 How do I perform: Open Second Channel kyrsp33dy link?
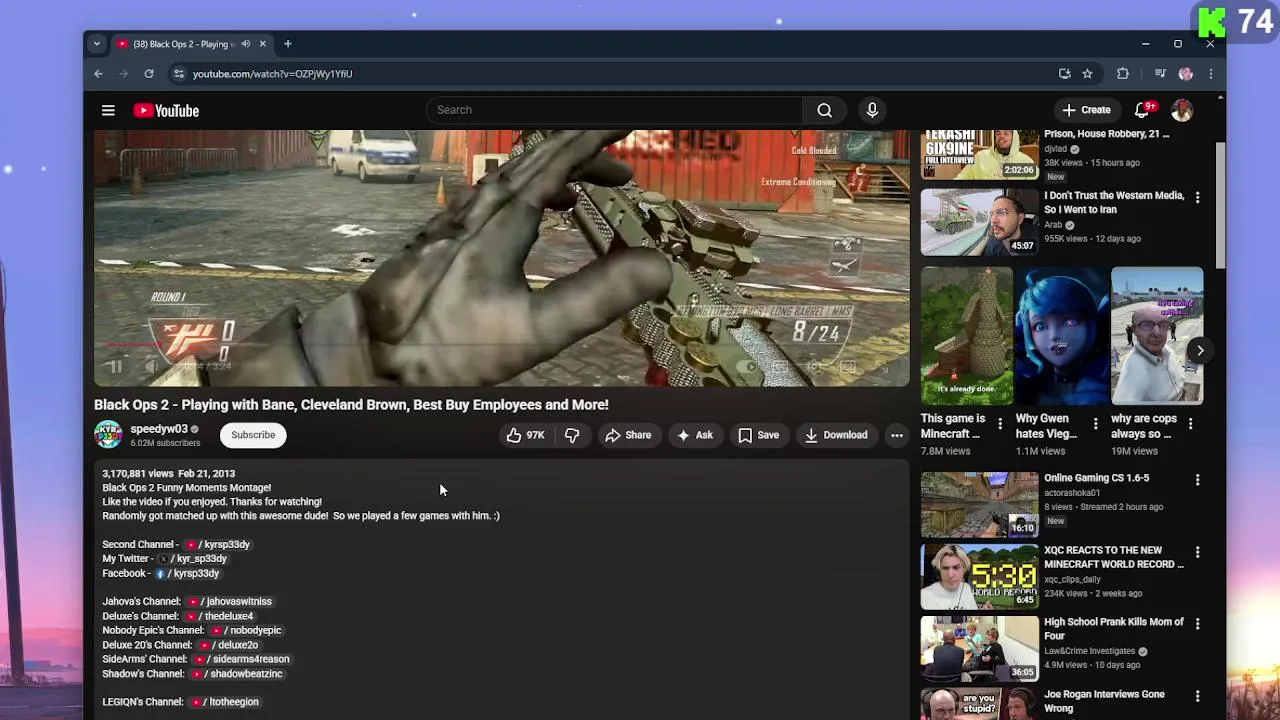pyautogui.click(x=217, y=545)
